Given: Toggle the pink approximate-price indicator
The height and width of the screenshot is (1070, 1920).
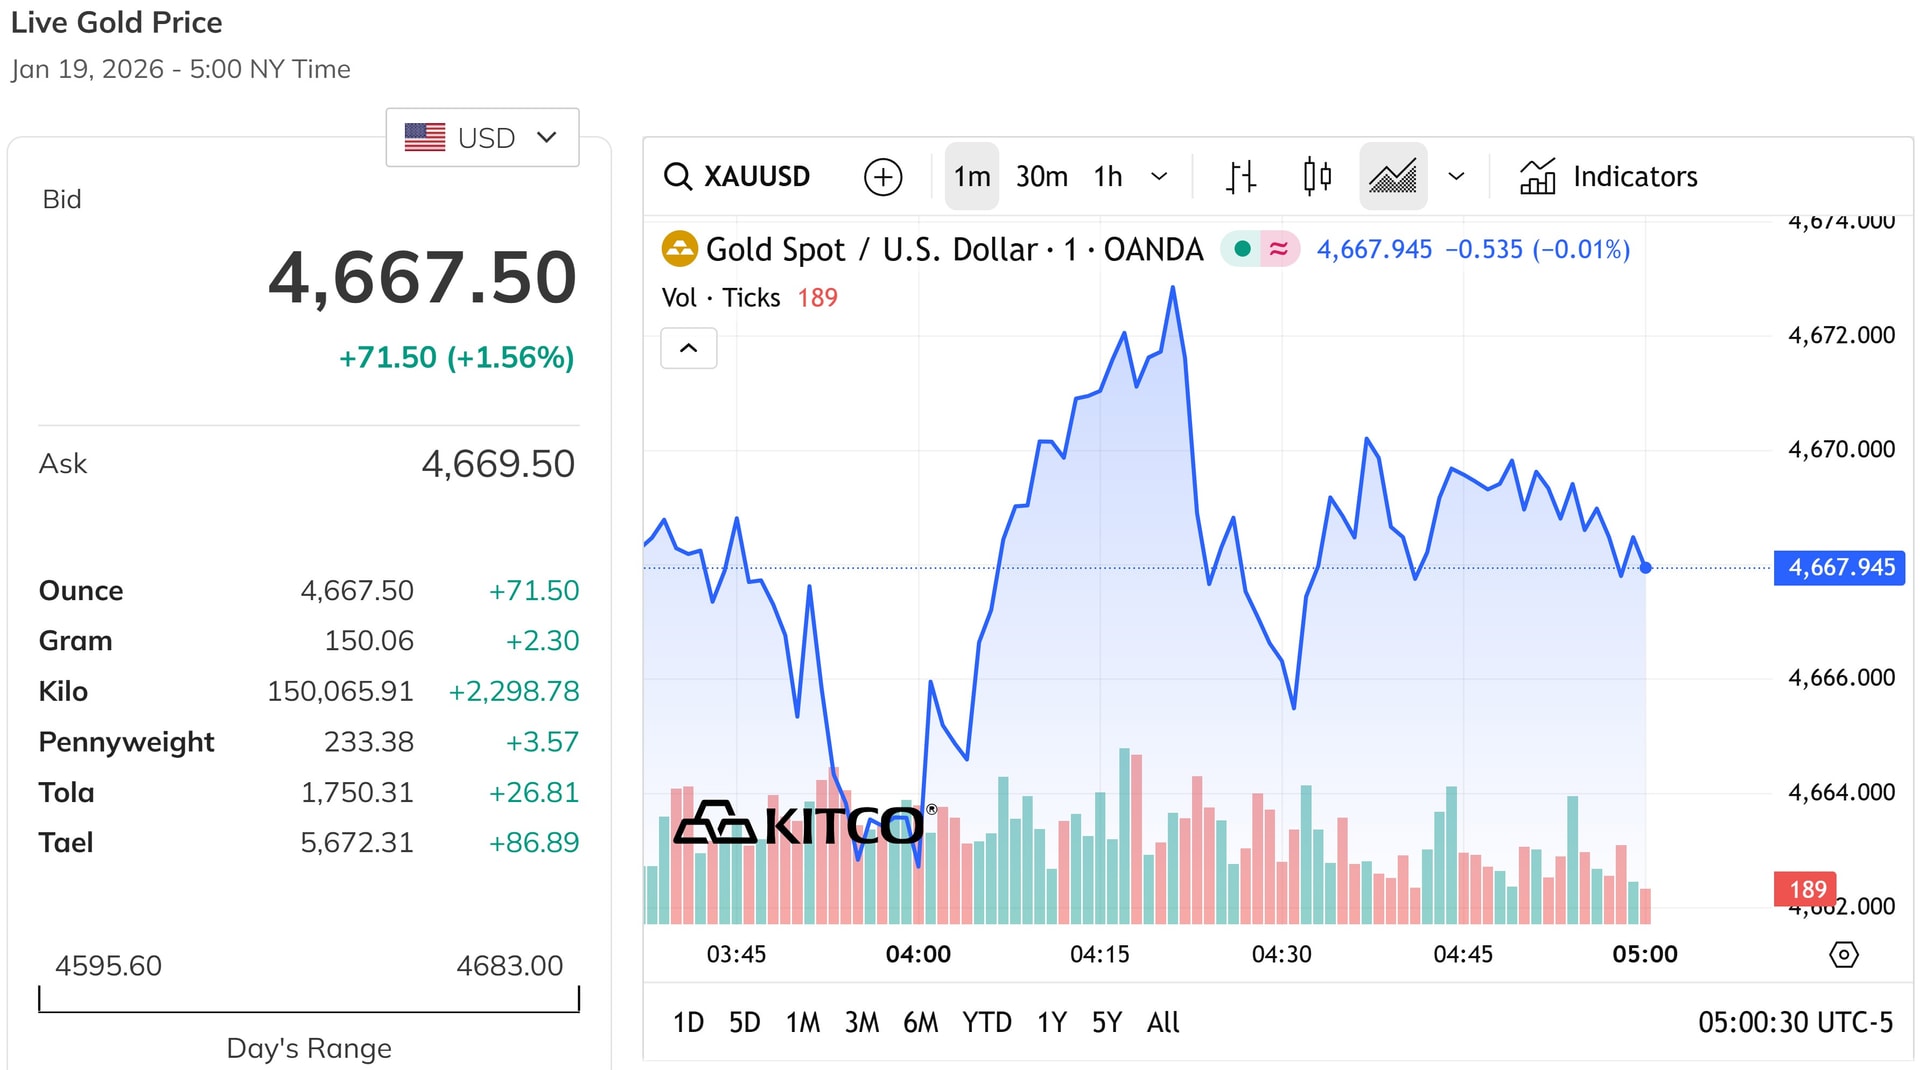Looking at the screenshot, I should tap(1279, 249).
